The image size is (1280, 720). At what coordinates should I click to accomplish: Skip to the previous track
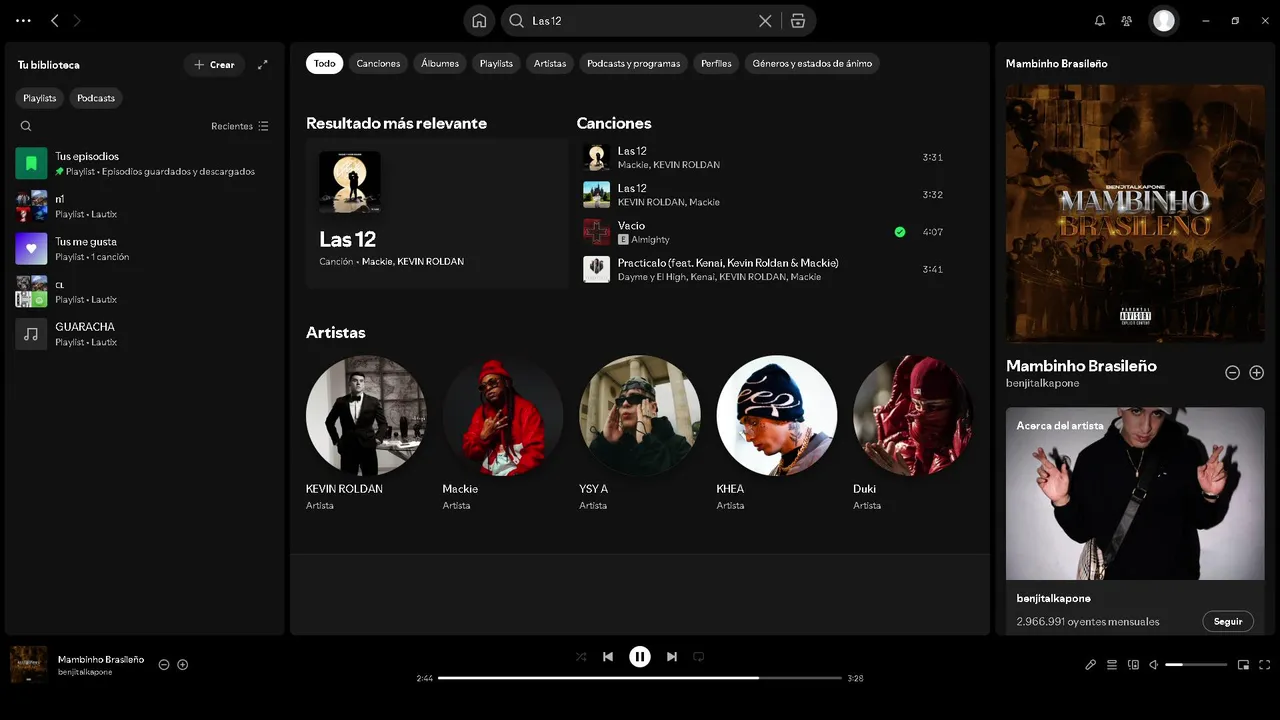(x=608, y=657)
